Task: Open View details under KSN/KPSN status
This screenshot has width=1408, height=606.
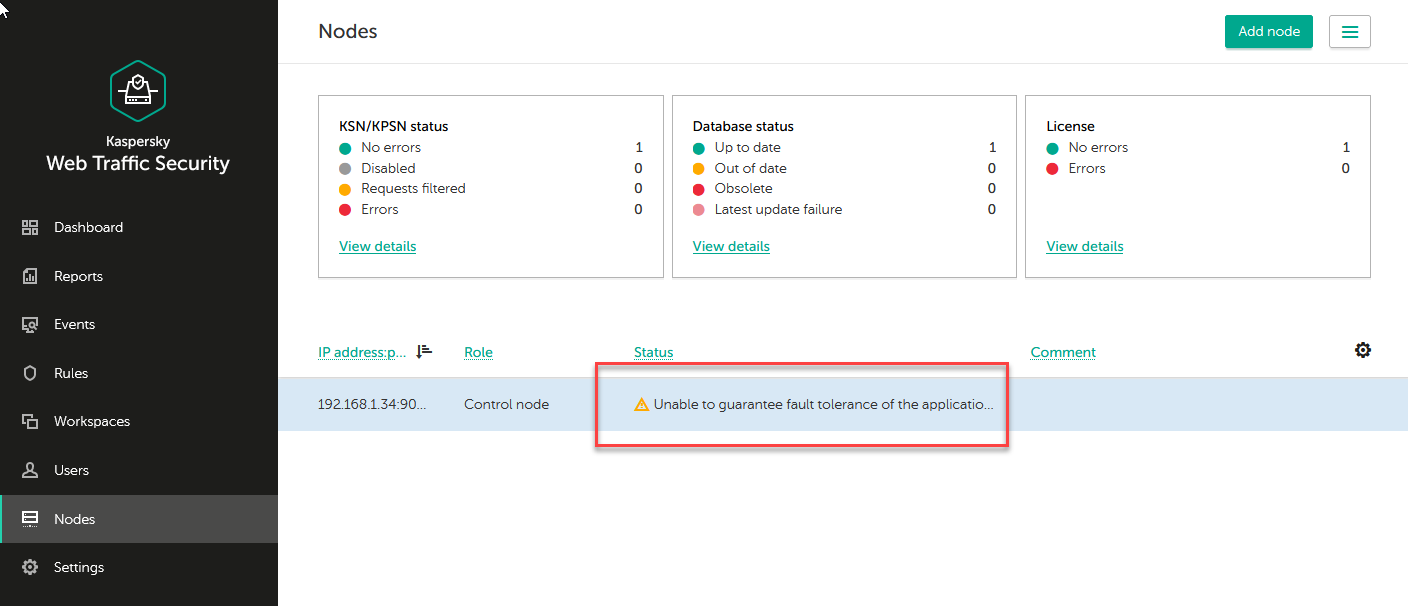Action: 377,246
